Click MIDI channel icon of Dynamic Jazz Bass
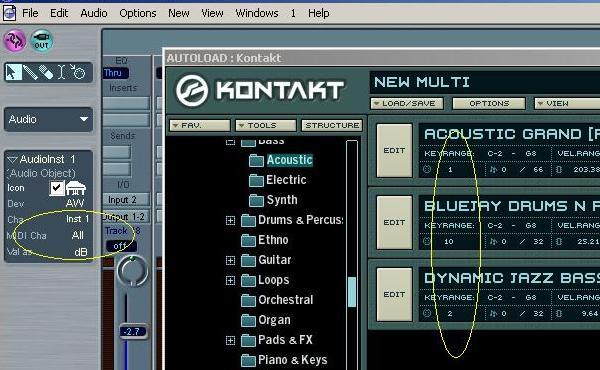600x370 pixels. click(x=427, y=313)
